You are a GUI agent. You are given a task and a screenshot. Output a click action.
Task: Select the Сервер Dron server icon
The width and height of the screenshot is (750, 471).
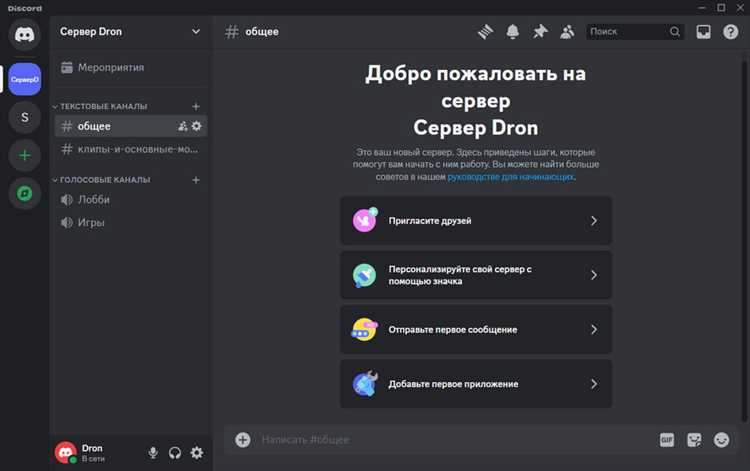tap(24, 79)
